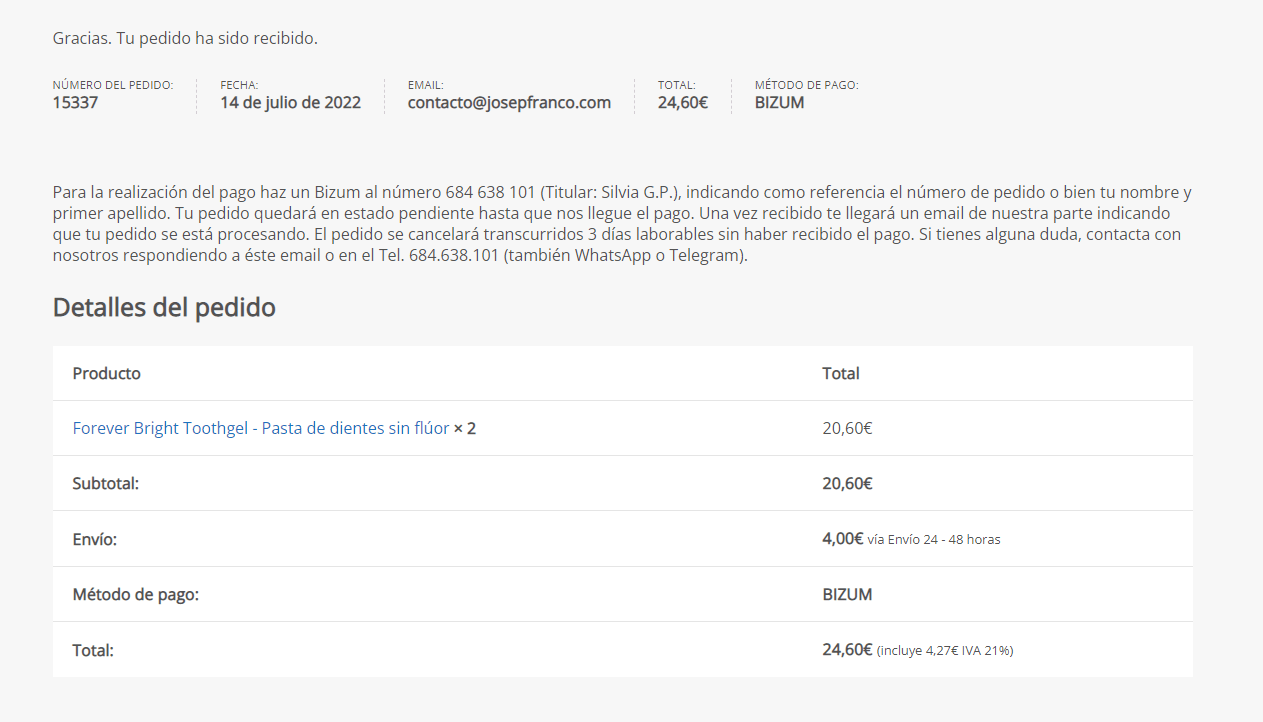Click the 'Total' column header

[x=841, y=373]
